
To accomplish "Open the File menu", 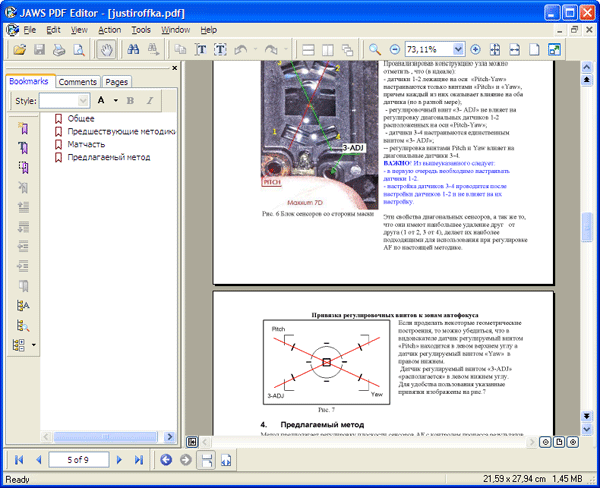I will [30, 30].
